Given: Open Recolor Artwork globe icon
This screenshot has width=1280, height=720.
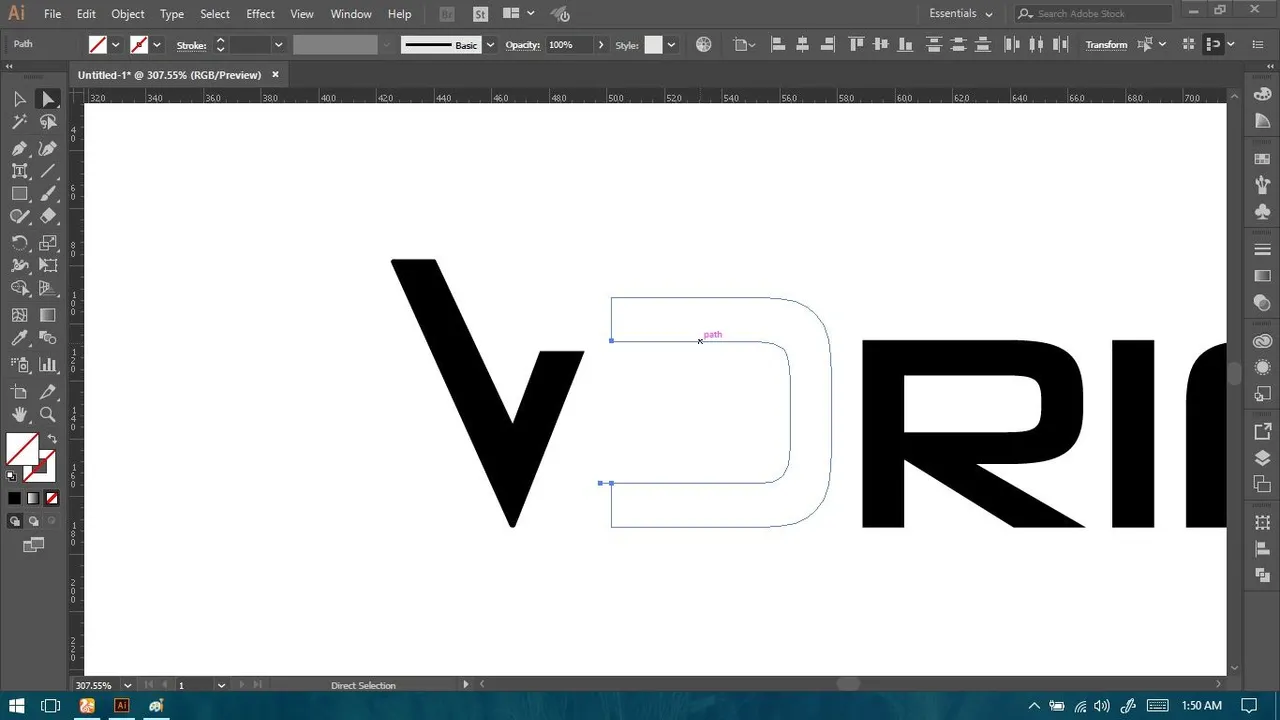Looking at the screenshot, I should point(704,45).
